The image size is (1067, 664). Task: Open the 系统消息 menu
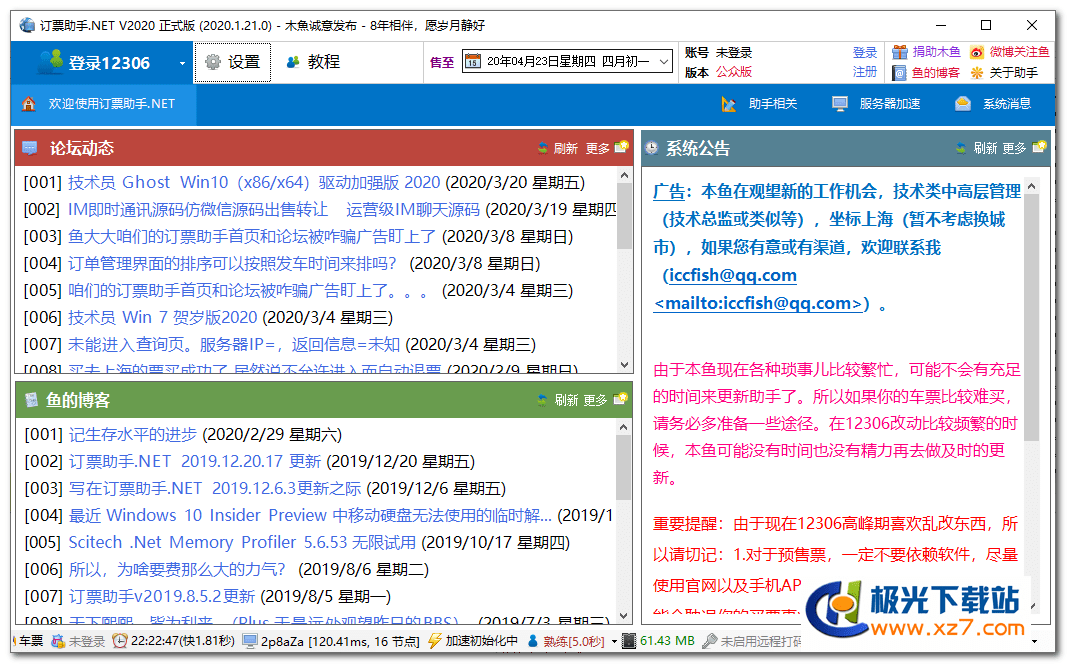994,104
